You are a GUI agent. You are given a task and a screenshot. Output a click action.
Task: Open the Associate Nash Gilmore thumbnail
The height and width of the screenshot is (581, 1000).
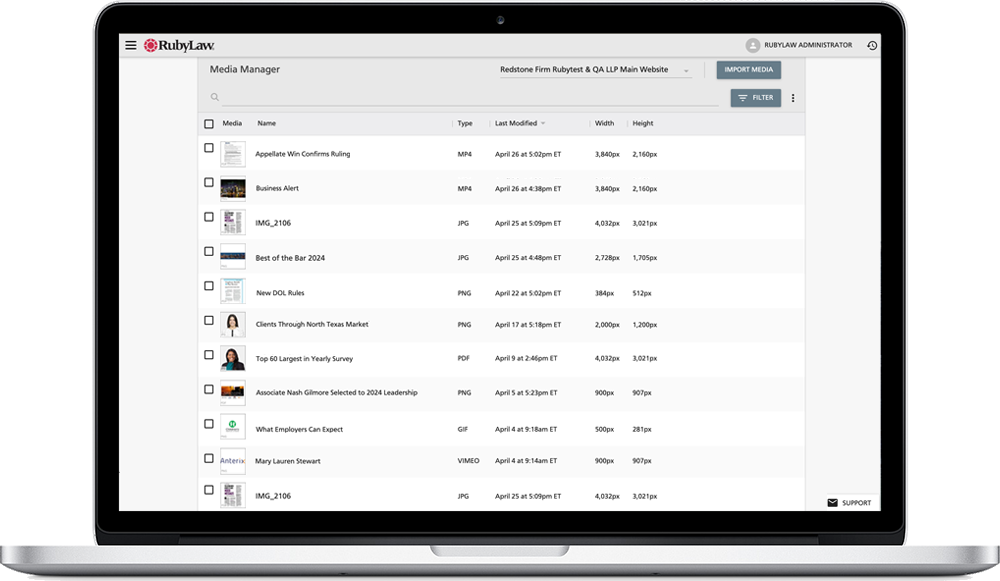click(233, 393)
